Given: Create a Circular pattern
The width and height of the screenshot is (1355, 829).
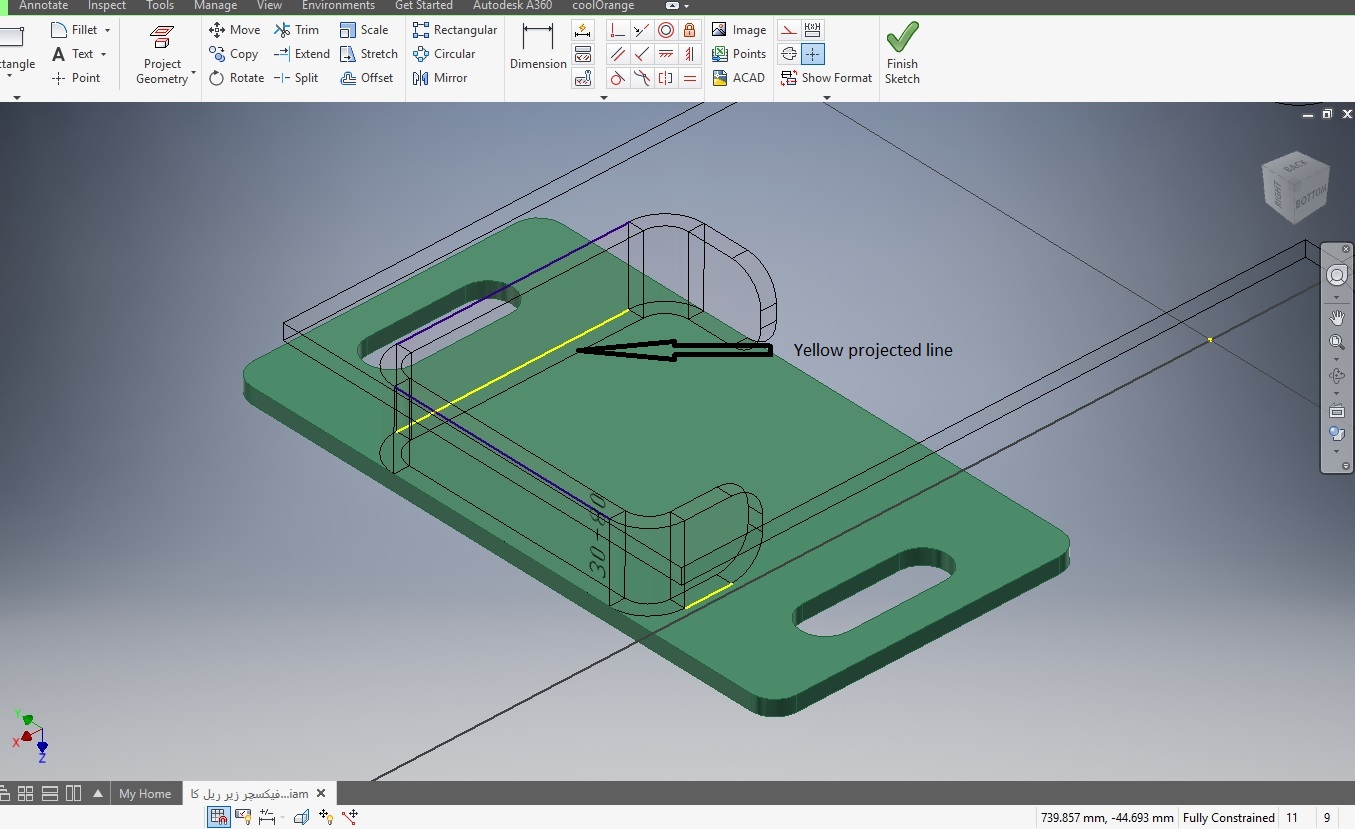Looking at the screenshot, I should pos(444,54).
